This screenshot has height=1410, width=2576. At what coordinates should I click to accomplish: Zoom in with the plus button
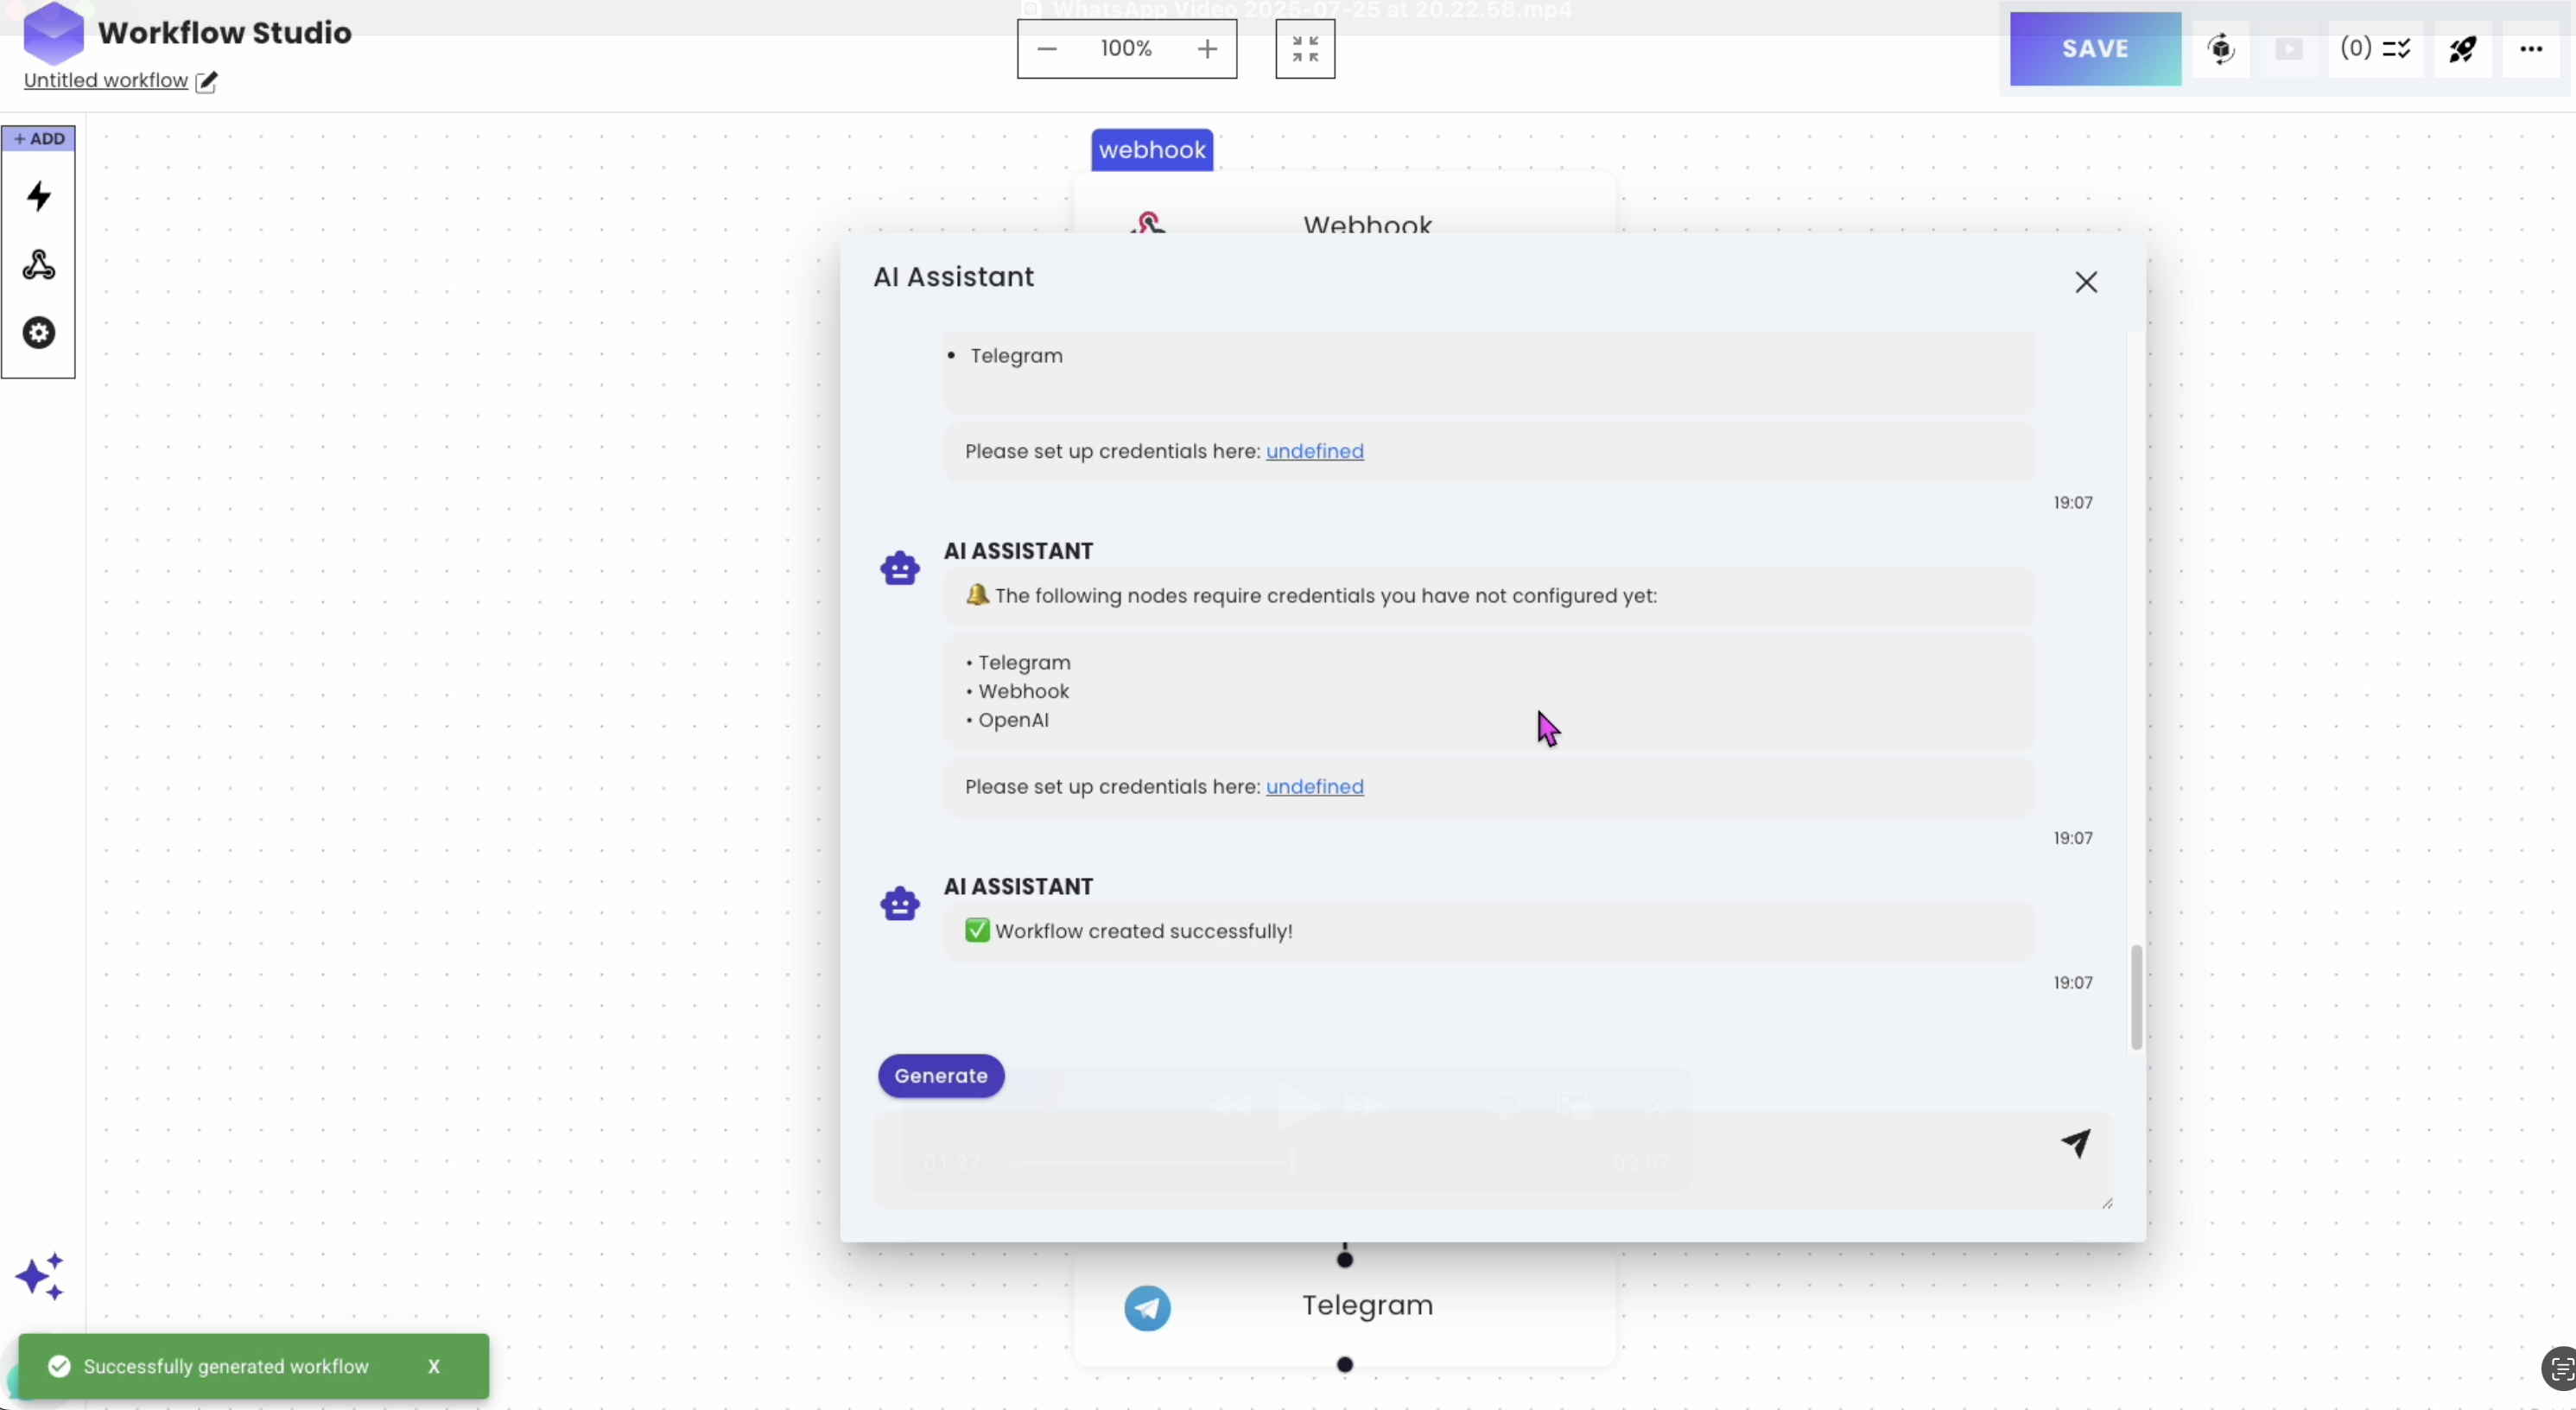click(x=1207, y=48)
